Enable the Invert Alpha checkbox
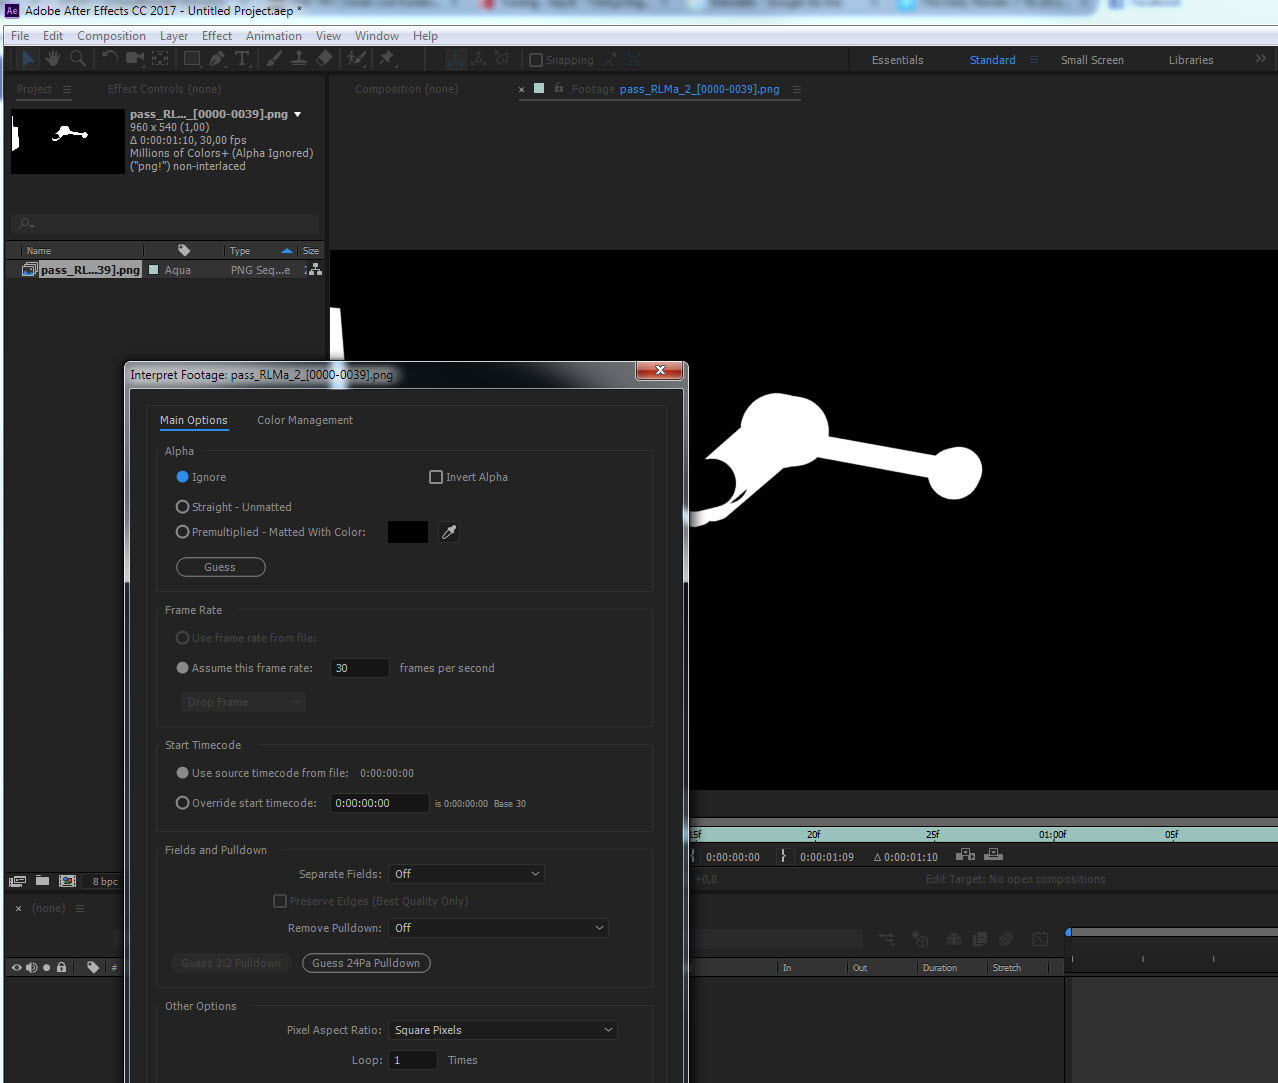The width and height of the screenshot is (1278, 1083). pyautogui.click(x=436, y=477)
